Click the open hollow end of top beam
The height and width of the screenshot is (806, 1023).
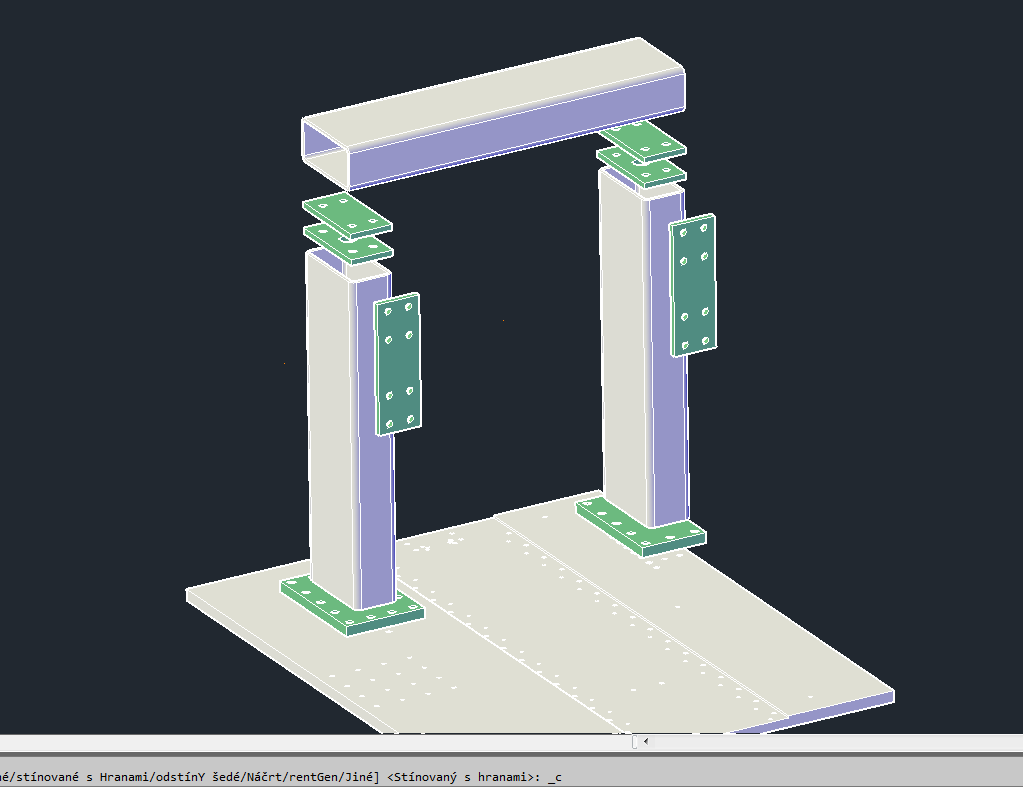(x=324, y=152)
